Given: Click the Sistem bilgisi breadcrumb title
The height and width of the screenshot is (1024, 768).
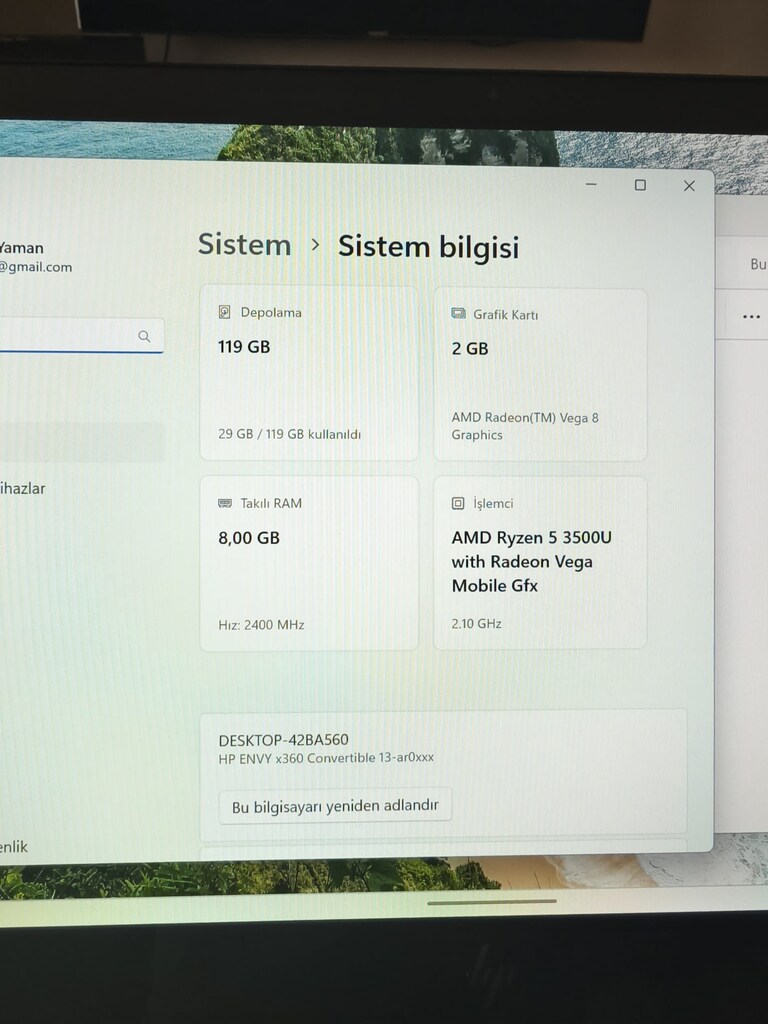Looking at the screenshot, I should (428, 247).
